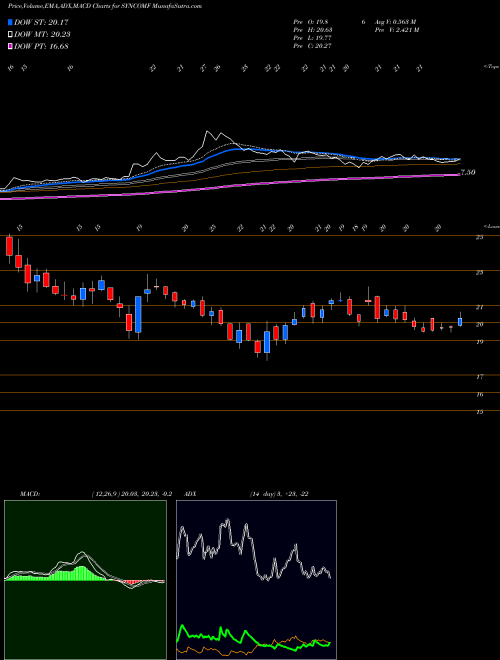Screen dimensions: 500x660
Task: Click the 19 price axis label
Action: (x=479, y=342)
